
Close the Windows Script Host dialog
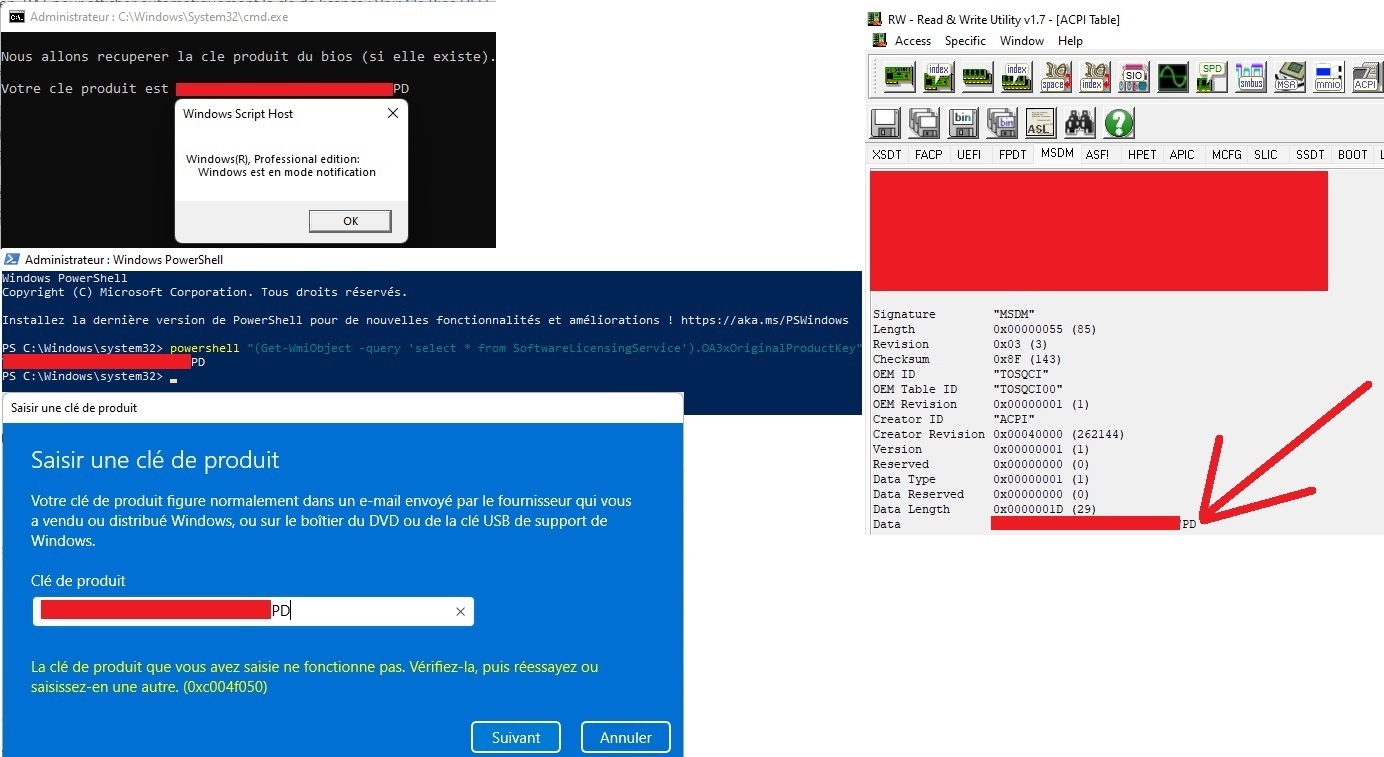(x=393, y=114)
